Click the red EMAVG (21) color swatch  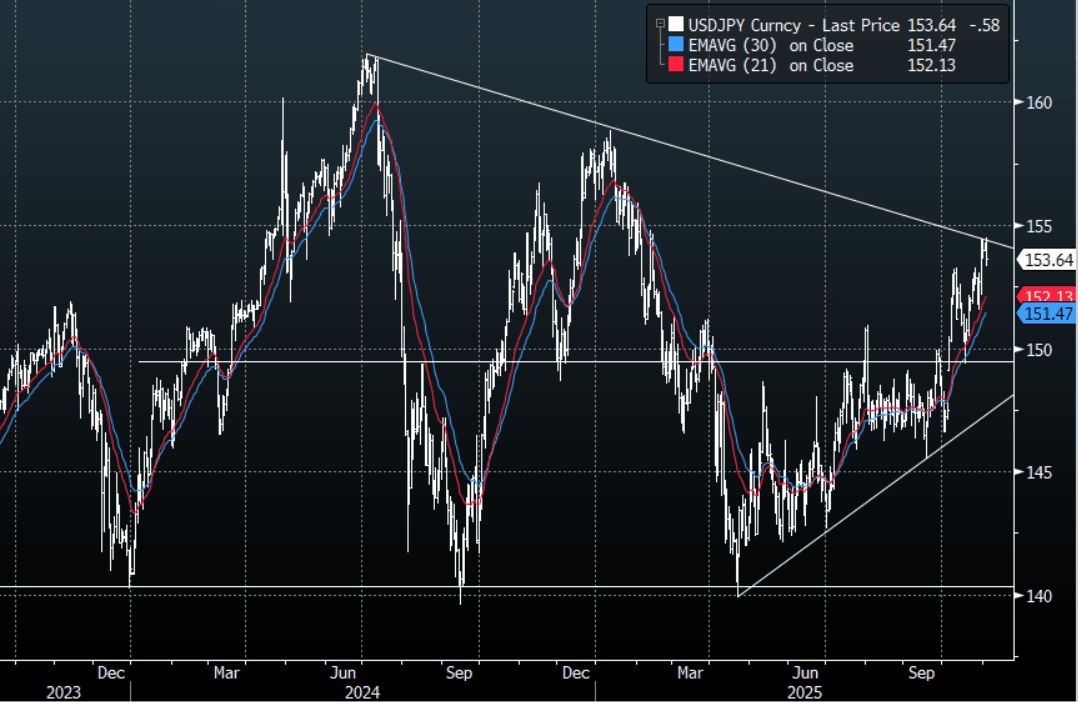pos(676,65)
